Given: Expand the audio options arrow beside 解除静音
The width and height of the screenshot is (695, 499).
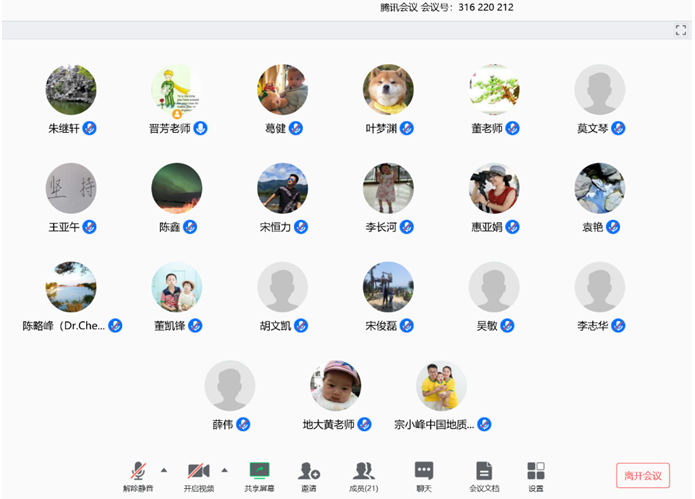Looking at the screenshot, I should (163, 468).
